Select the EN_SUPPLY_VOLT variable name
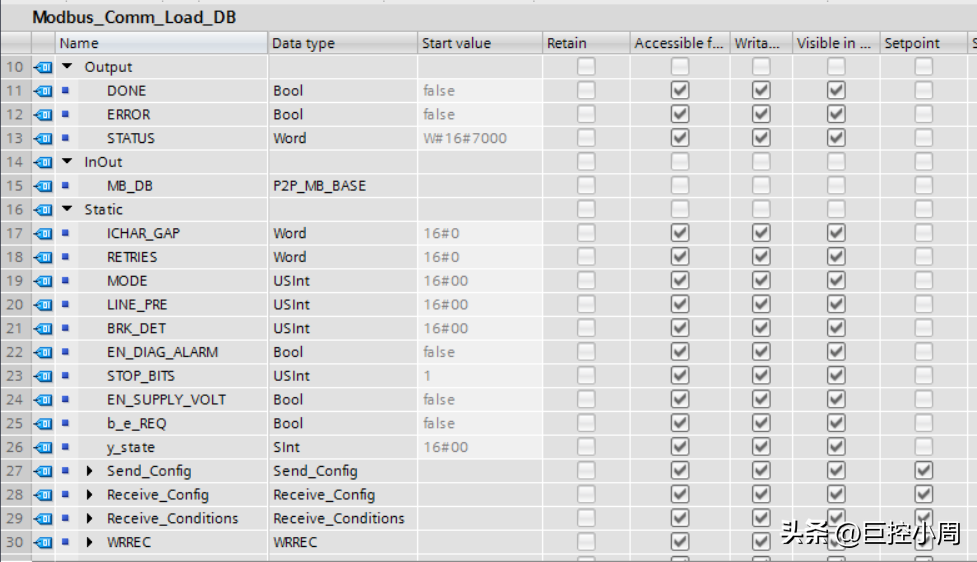977x562 pixels. [x=166, y=400]
